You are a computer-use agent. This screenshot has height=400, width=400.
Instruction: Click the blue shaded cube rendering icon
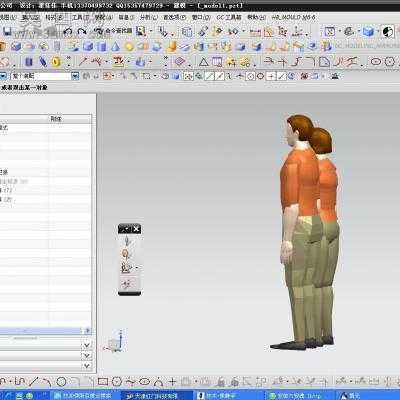(x=368, y=32)
